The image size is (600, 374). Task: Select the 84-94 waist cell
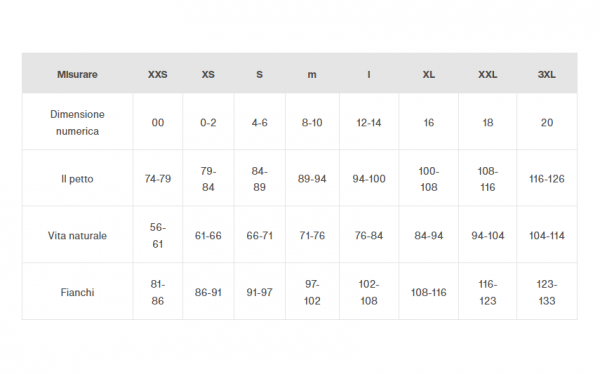point(429,235)
